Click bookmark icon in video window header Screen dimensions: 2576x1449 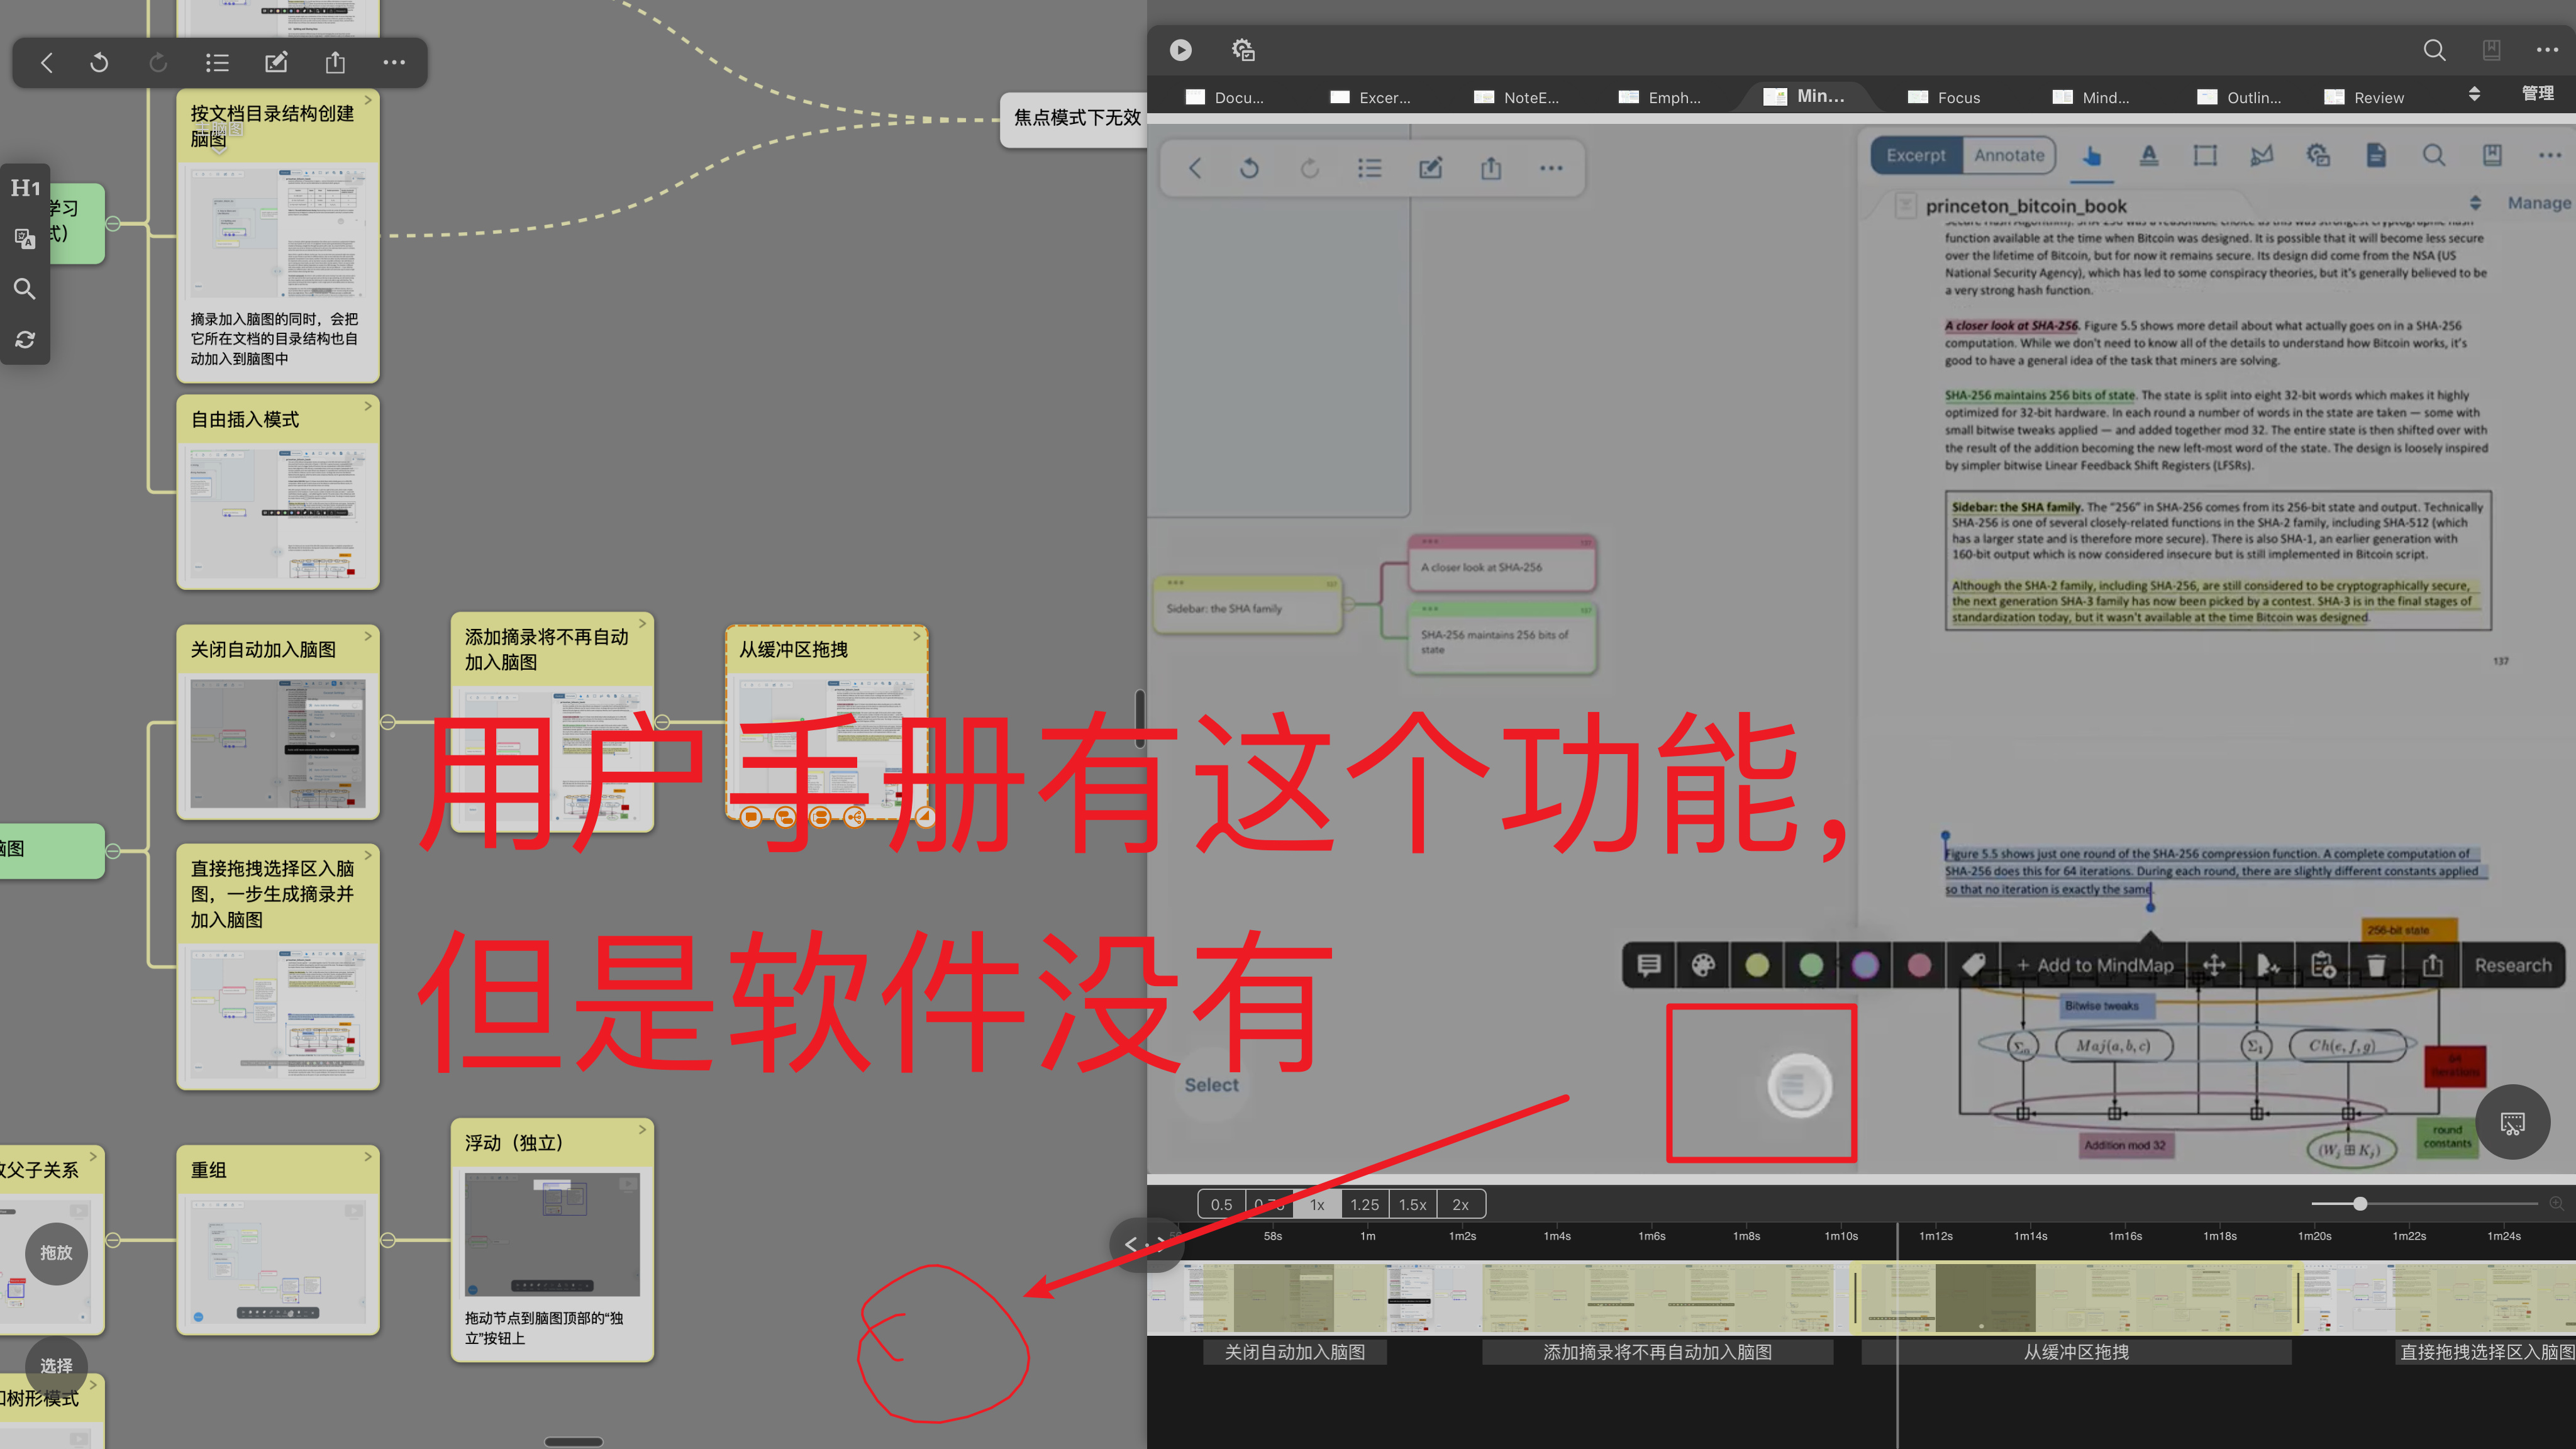2491,50
